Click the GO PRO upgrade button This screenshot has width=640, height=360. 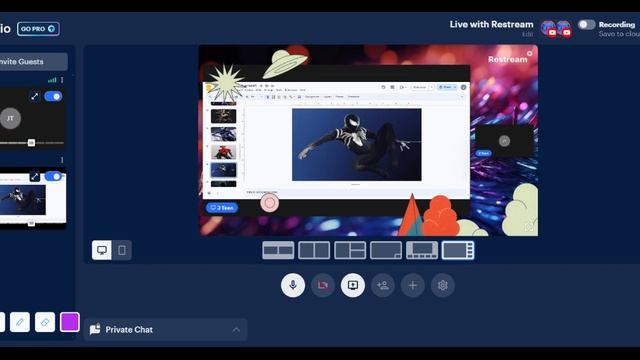(38, 29)
